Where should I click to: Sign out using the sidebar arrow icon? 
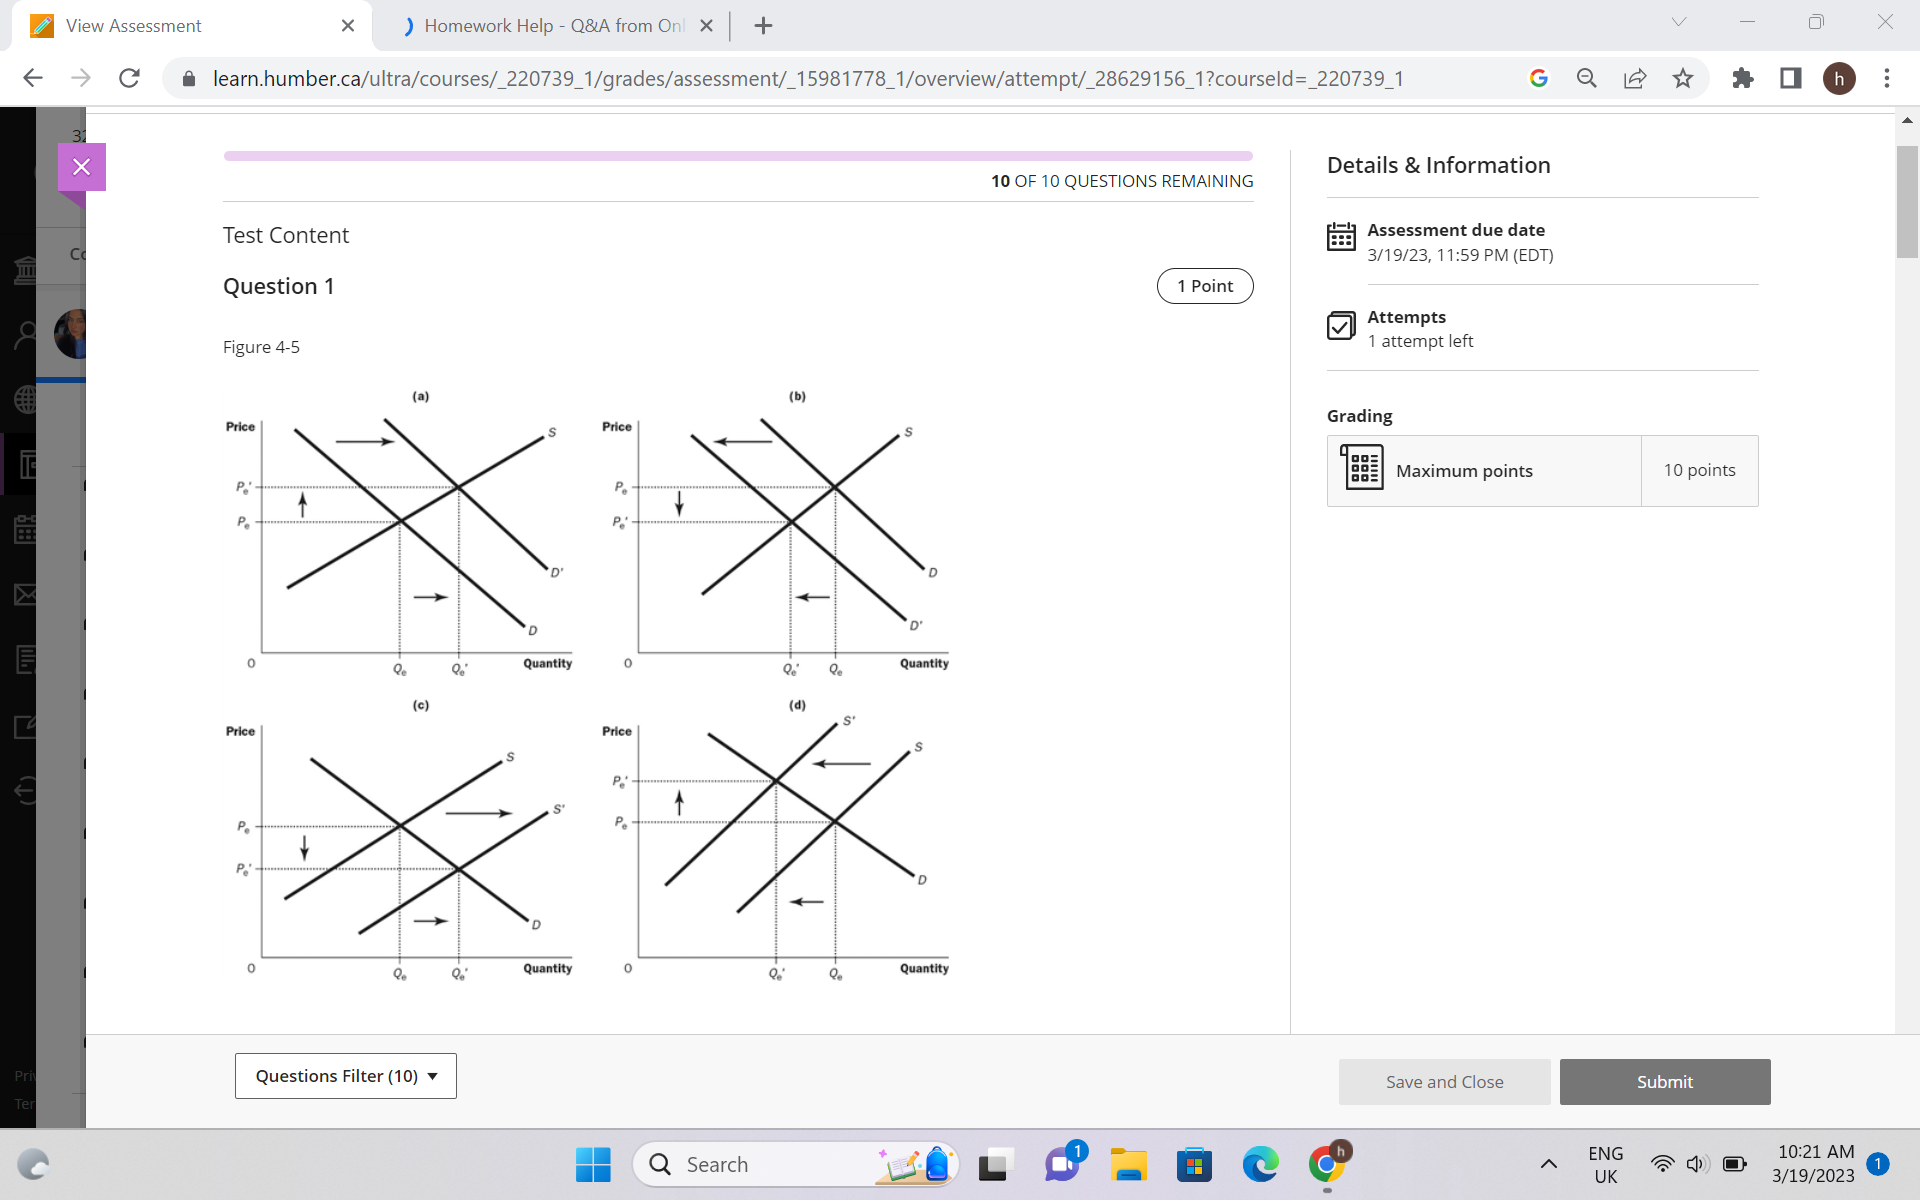[26, 789]
